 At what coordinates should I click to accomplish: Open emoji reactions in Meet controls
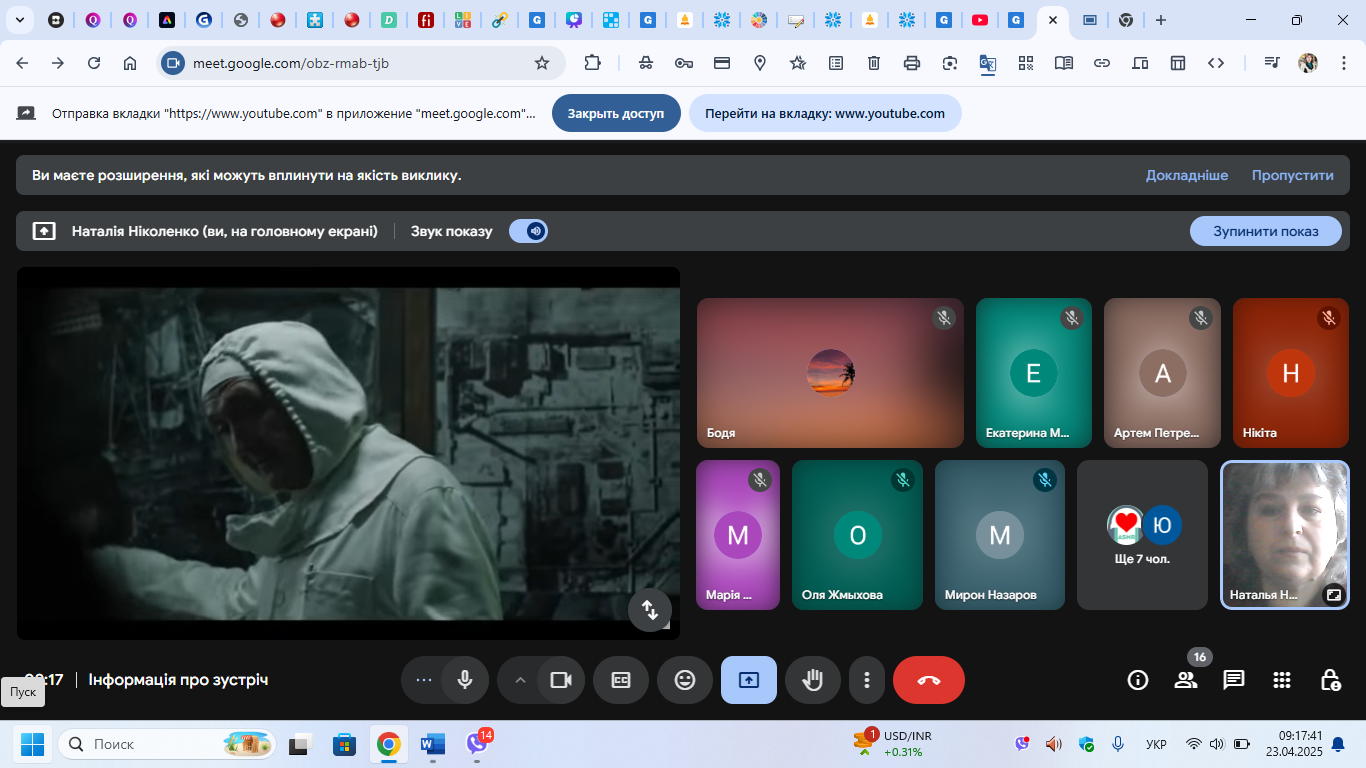tap(685, 680)
